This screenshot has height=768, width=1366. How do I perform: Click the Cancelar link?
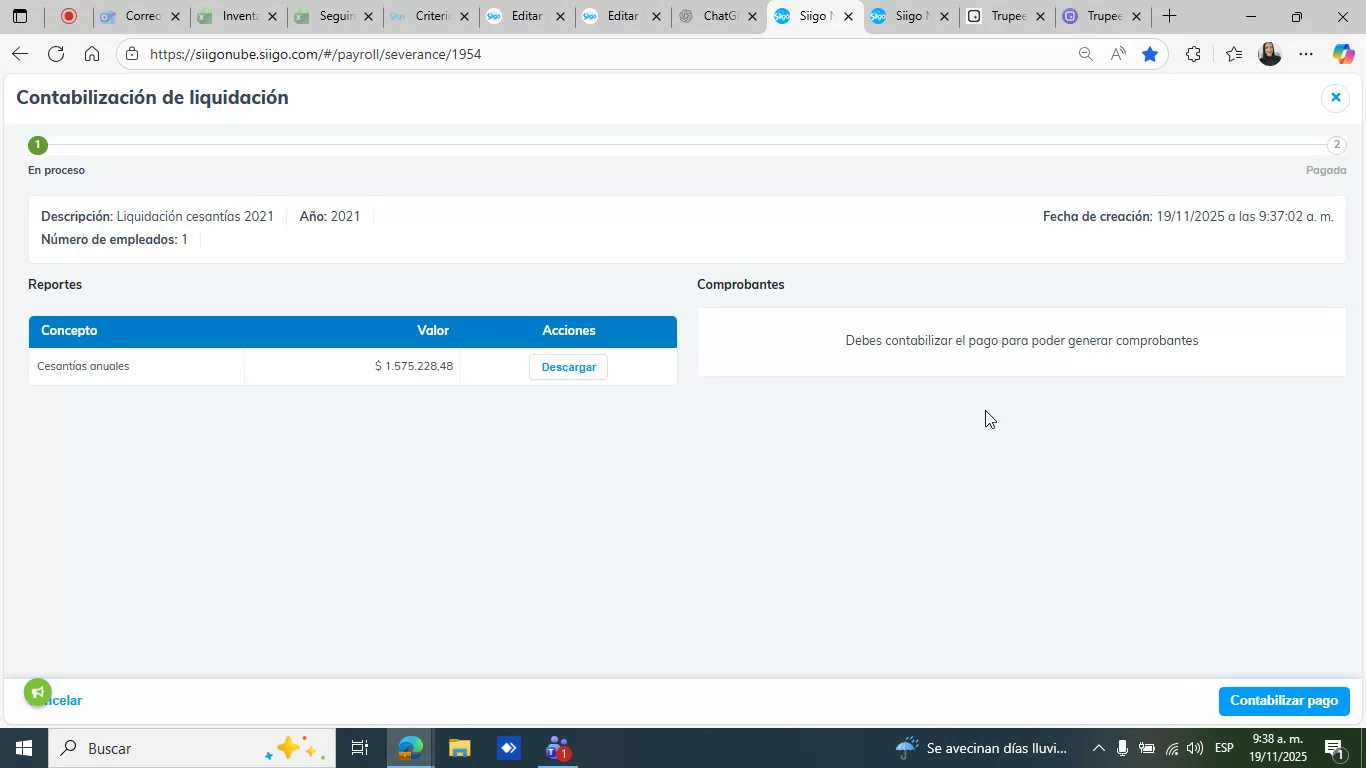62,701
